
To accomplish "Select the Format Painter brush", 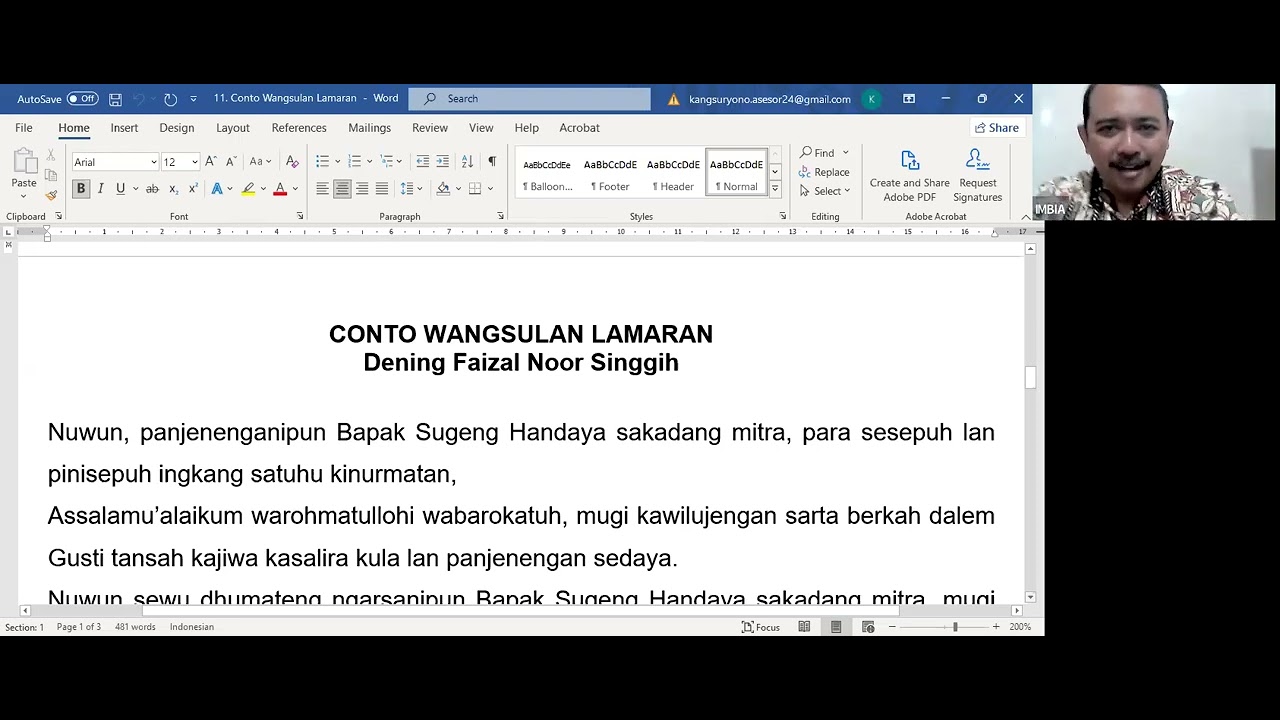I will [x=51, y=195].
